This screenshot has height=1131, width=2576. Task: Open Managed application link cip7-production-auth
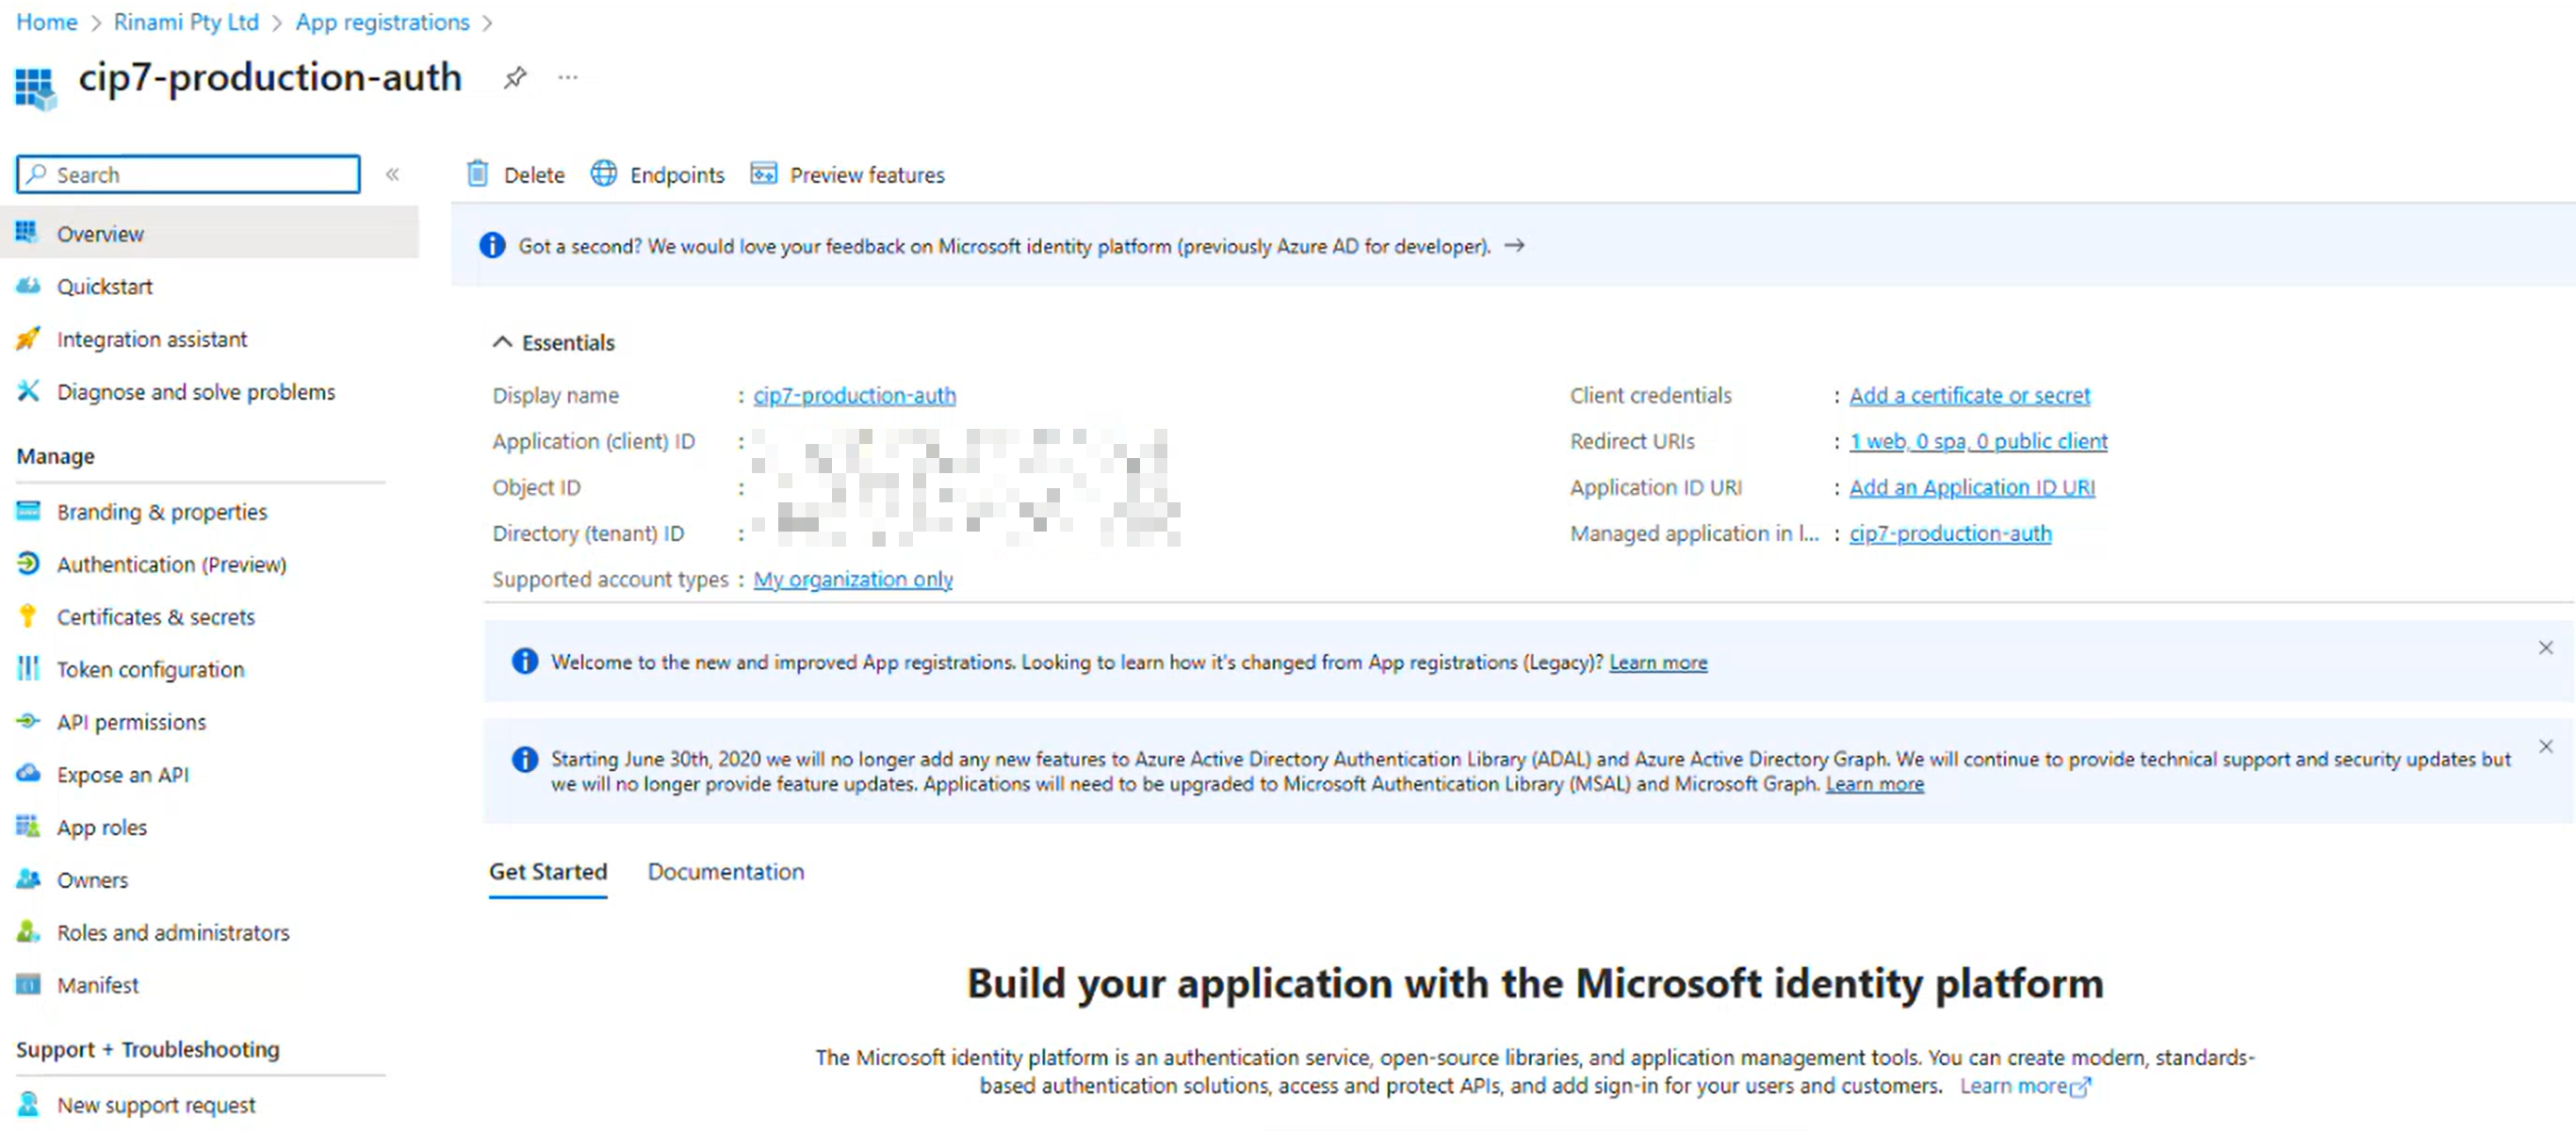coord(1950,533)
